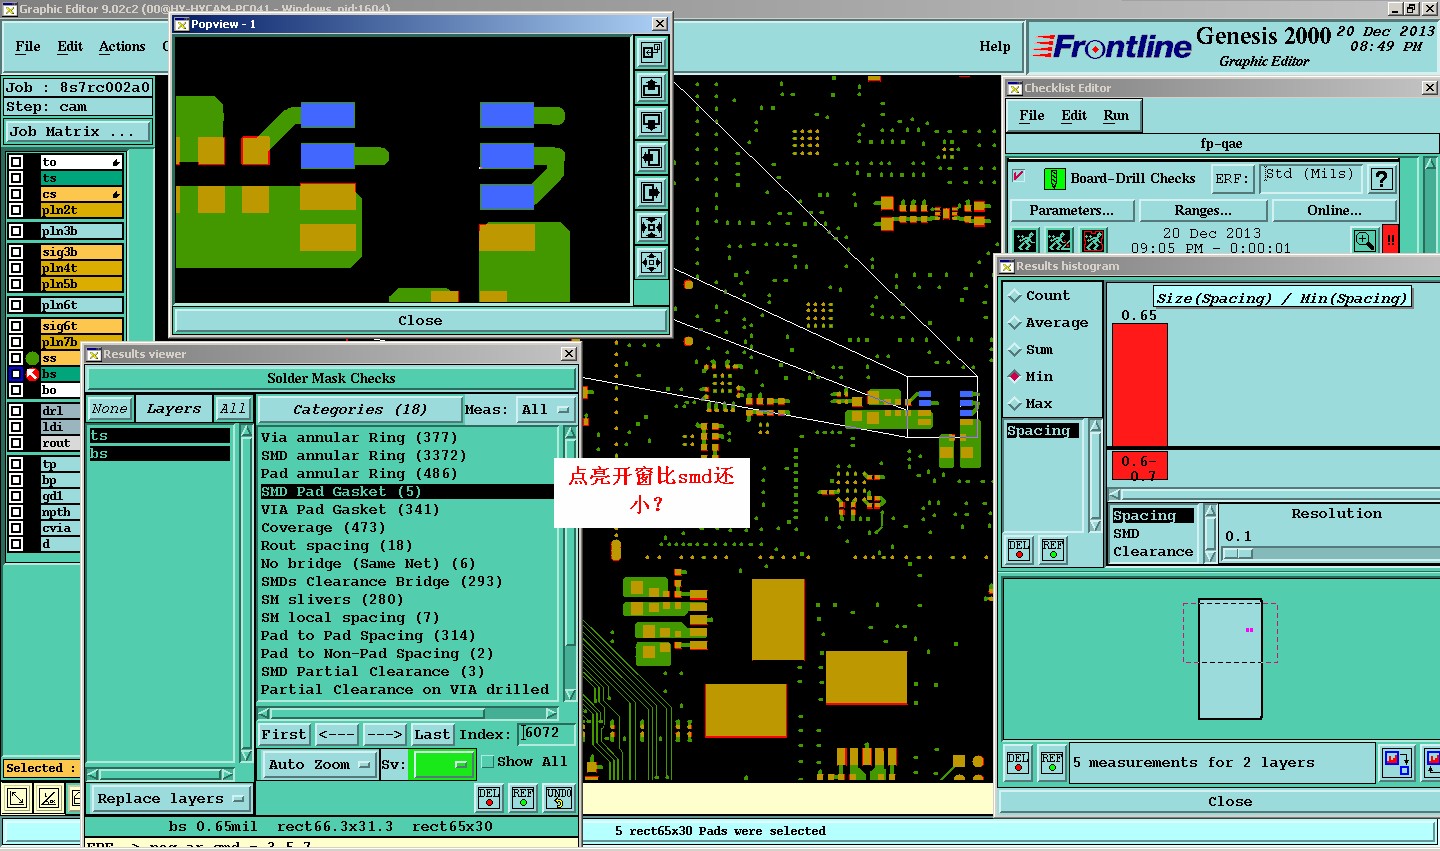
Task: Click Close button in Popview window
Action: pos(420,321)
